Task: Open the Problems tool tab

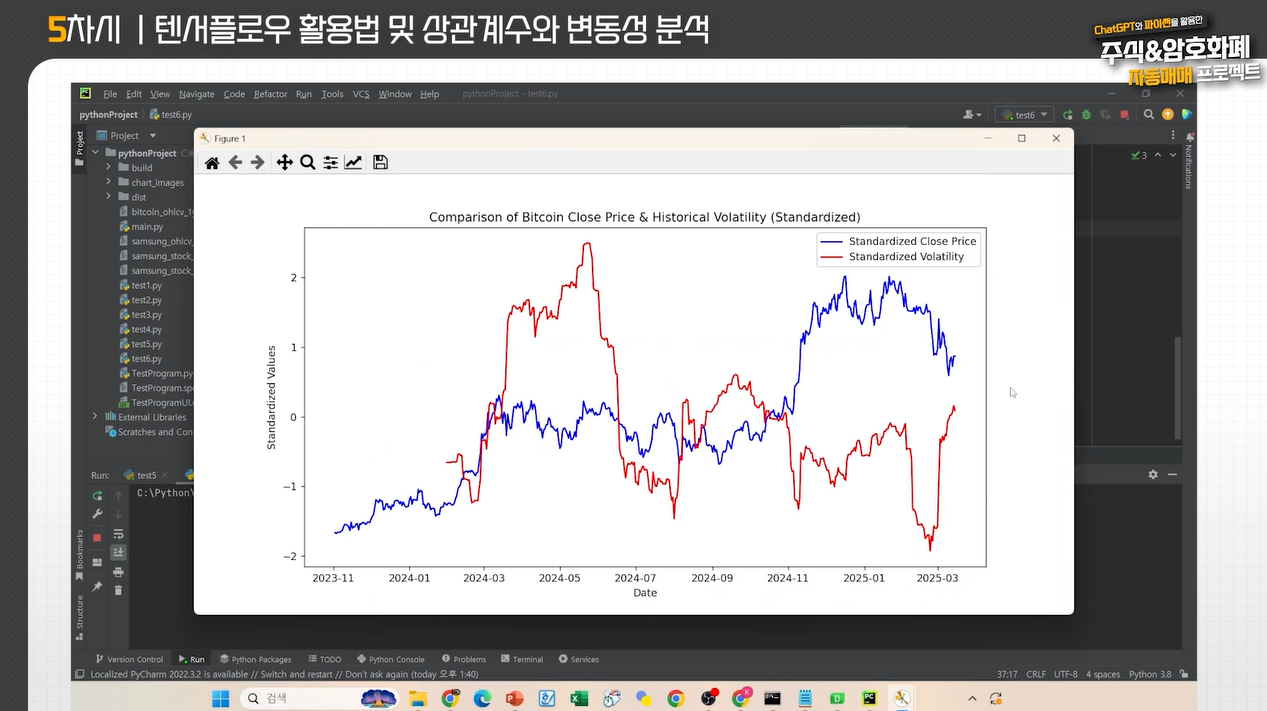Action: point(464,659)
